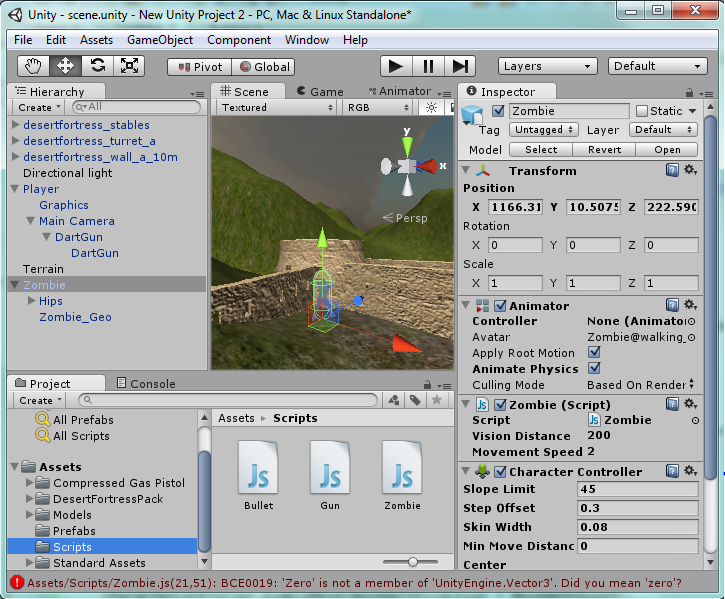Pick Animator Controller object selector circle
This screenshot has height=599, width=725.
pyautogui.click(x=691, y=321)
